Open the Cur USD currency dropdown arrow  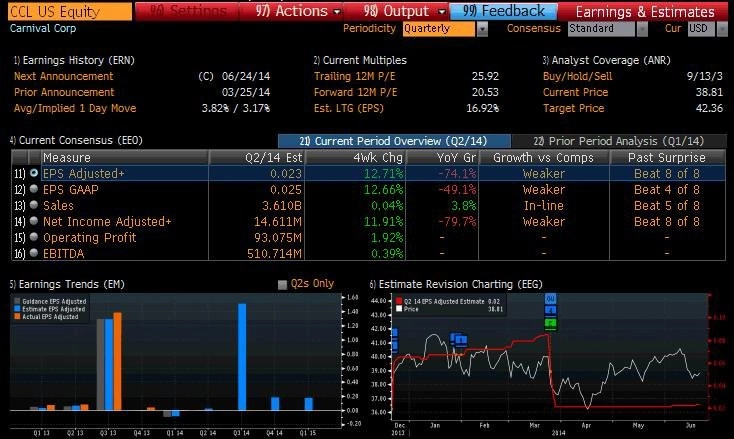pos(721,29)
